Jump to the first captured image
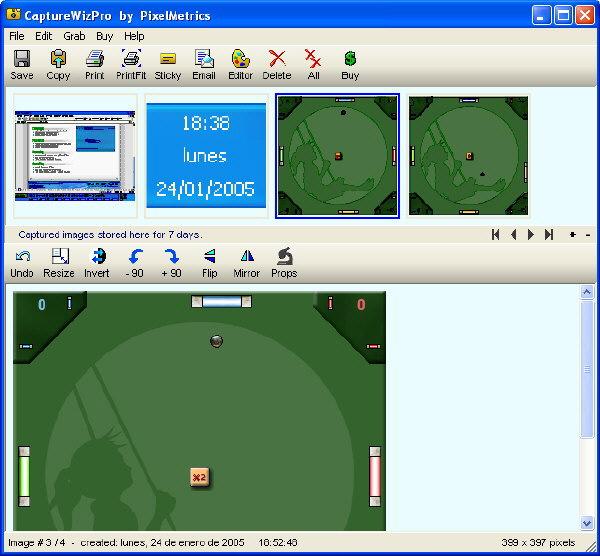The image size is (600, 556). tap(496, 235)
